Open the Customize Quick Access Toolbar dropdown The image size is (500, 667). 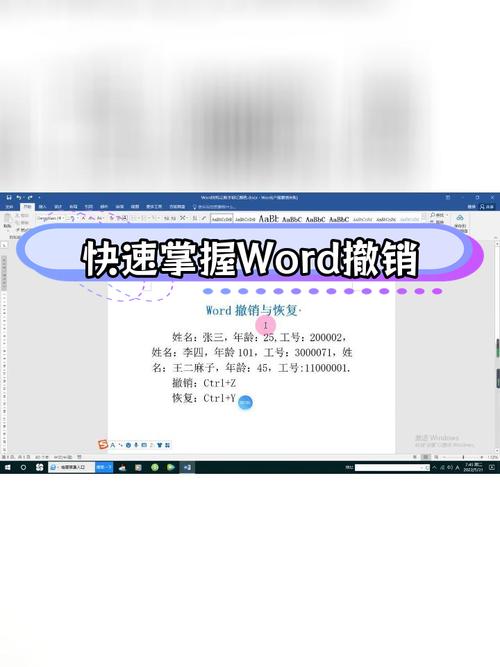[39, 197]
